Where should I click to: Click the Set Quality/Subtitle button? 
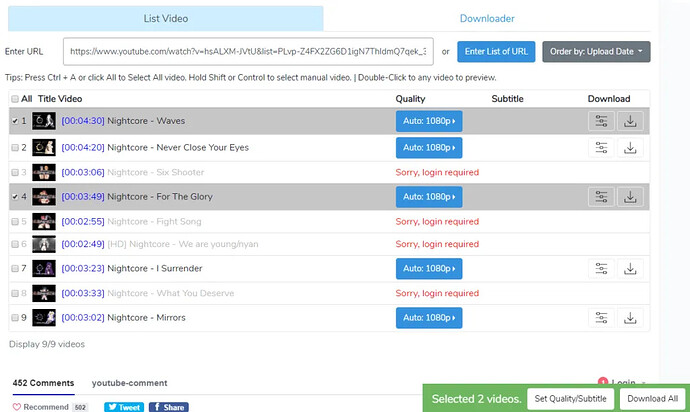(571, 399)
